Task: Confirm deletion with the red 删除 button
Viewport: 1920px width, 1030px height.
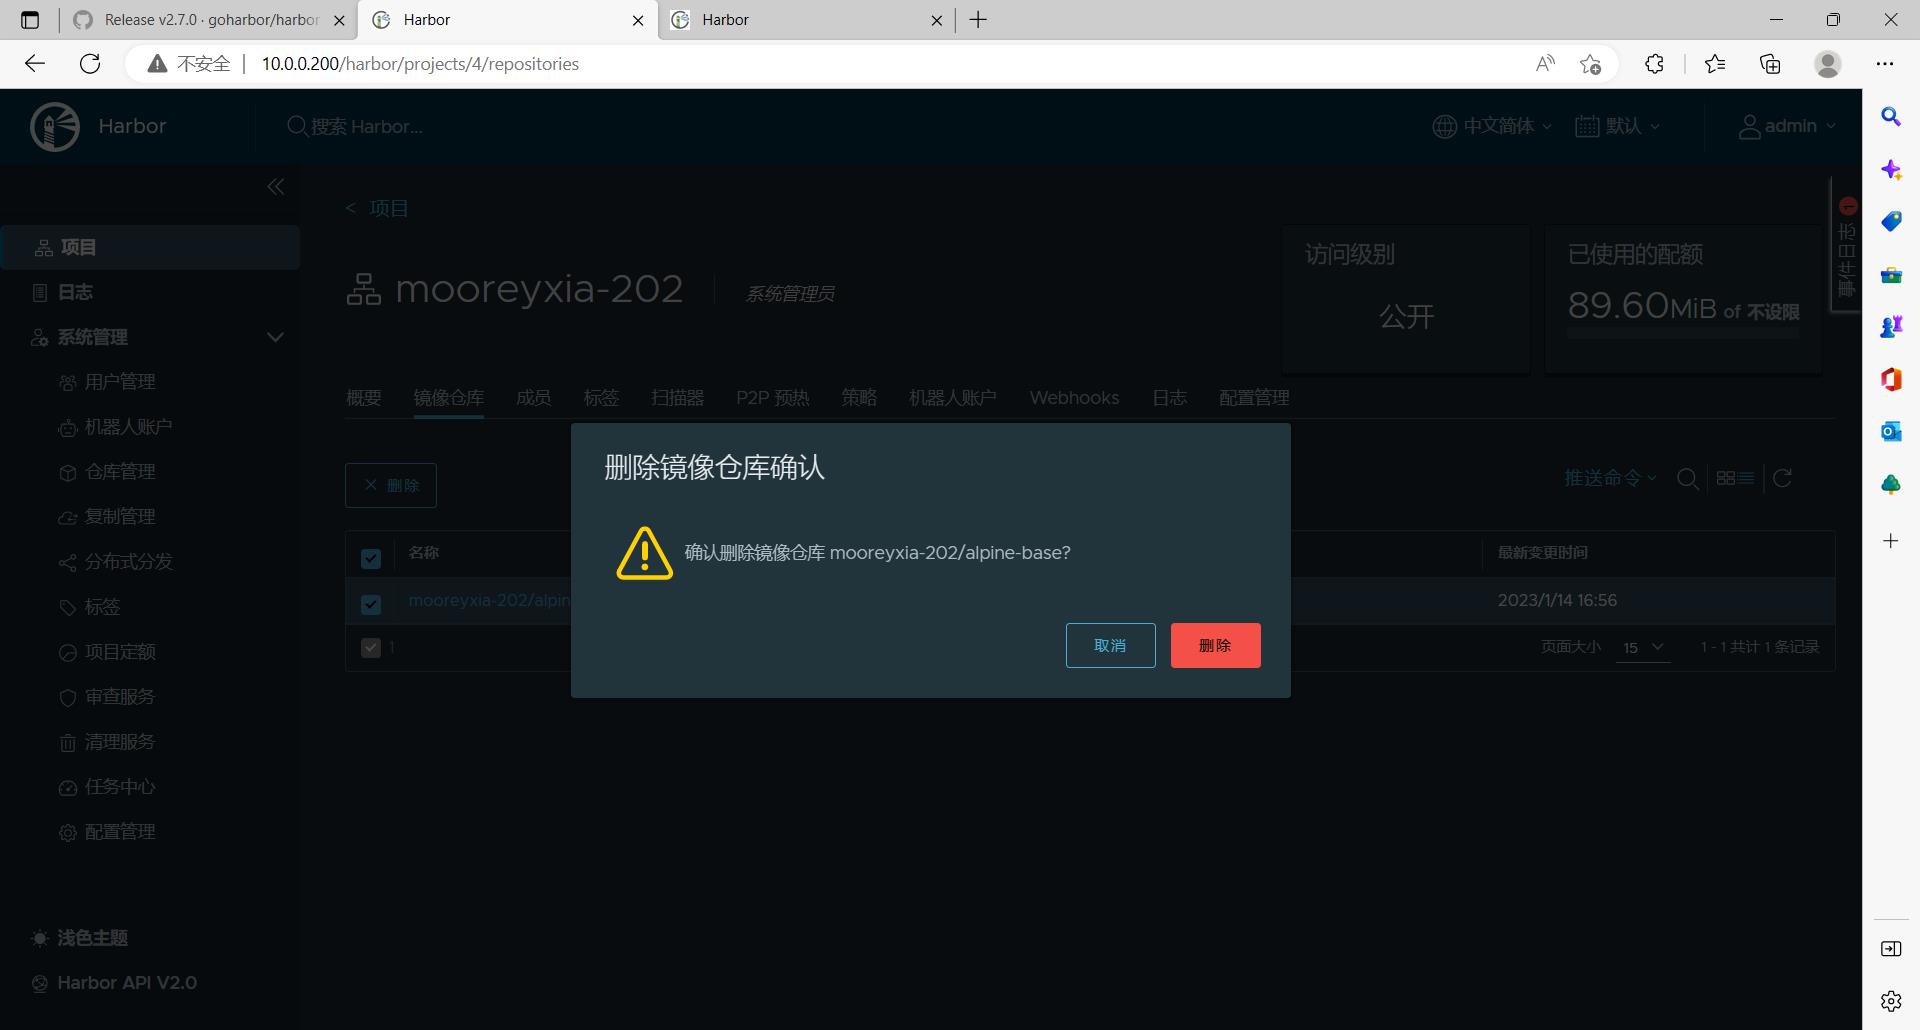Action: coord(1215,645)
